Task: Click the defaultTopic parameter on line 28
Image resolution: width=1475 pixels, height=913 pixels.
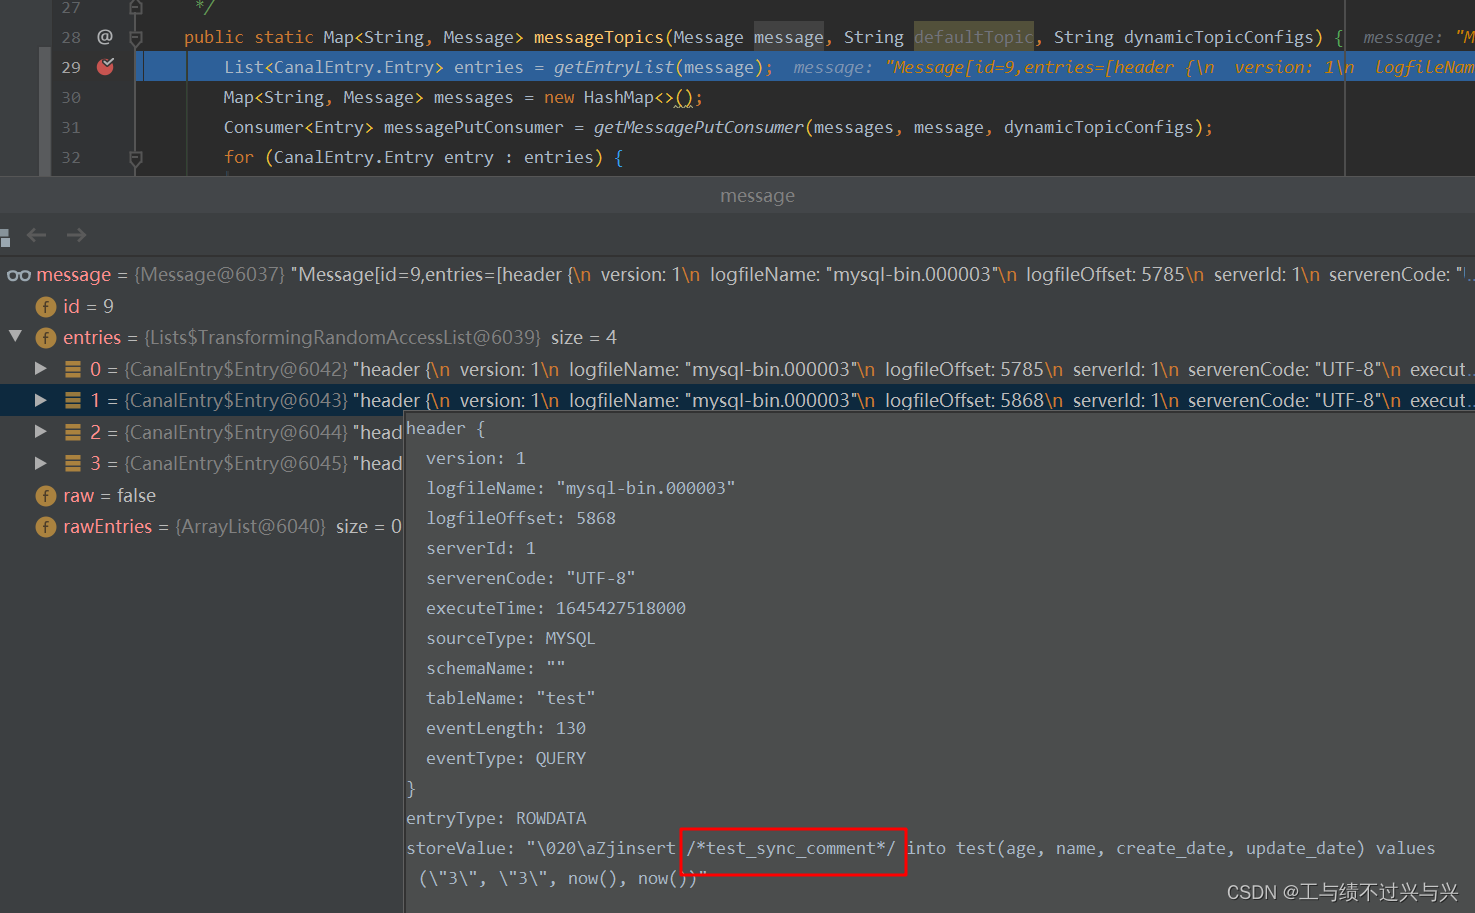Action: click(x=974, y=37)
